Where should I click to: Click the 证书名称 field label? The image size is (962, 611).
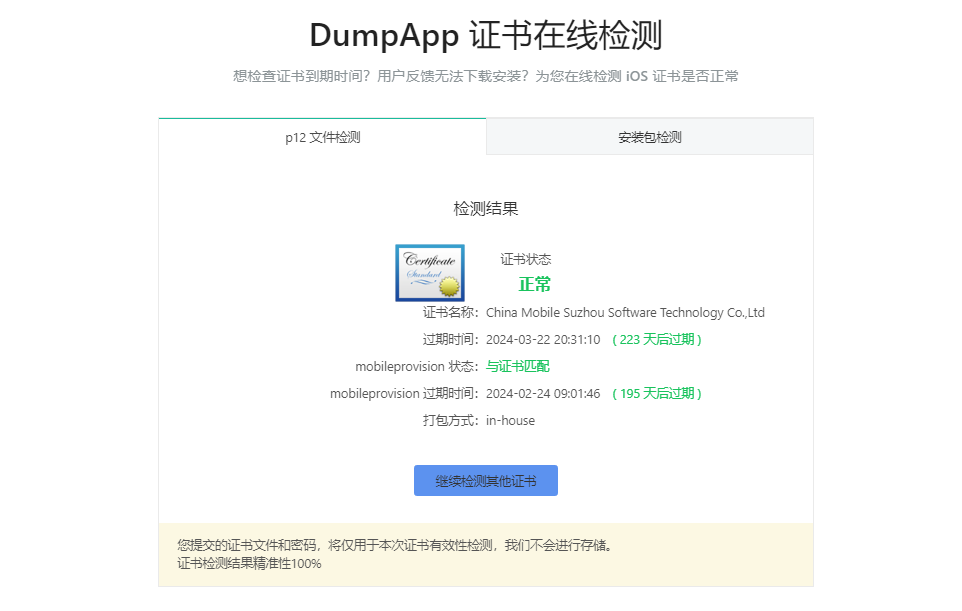[x=450, y=313]
